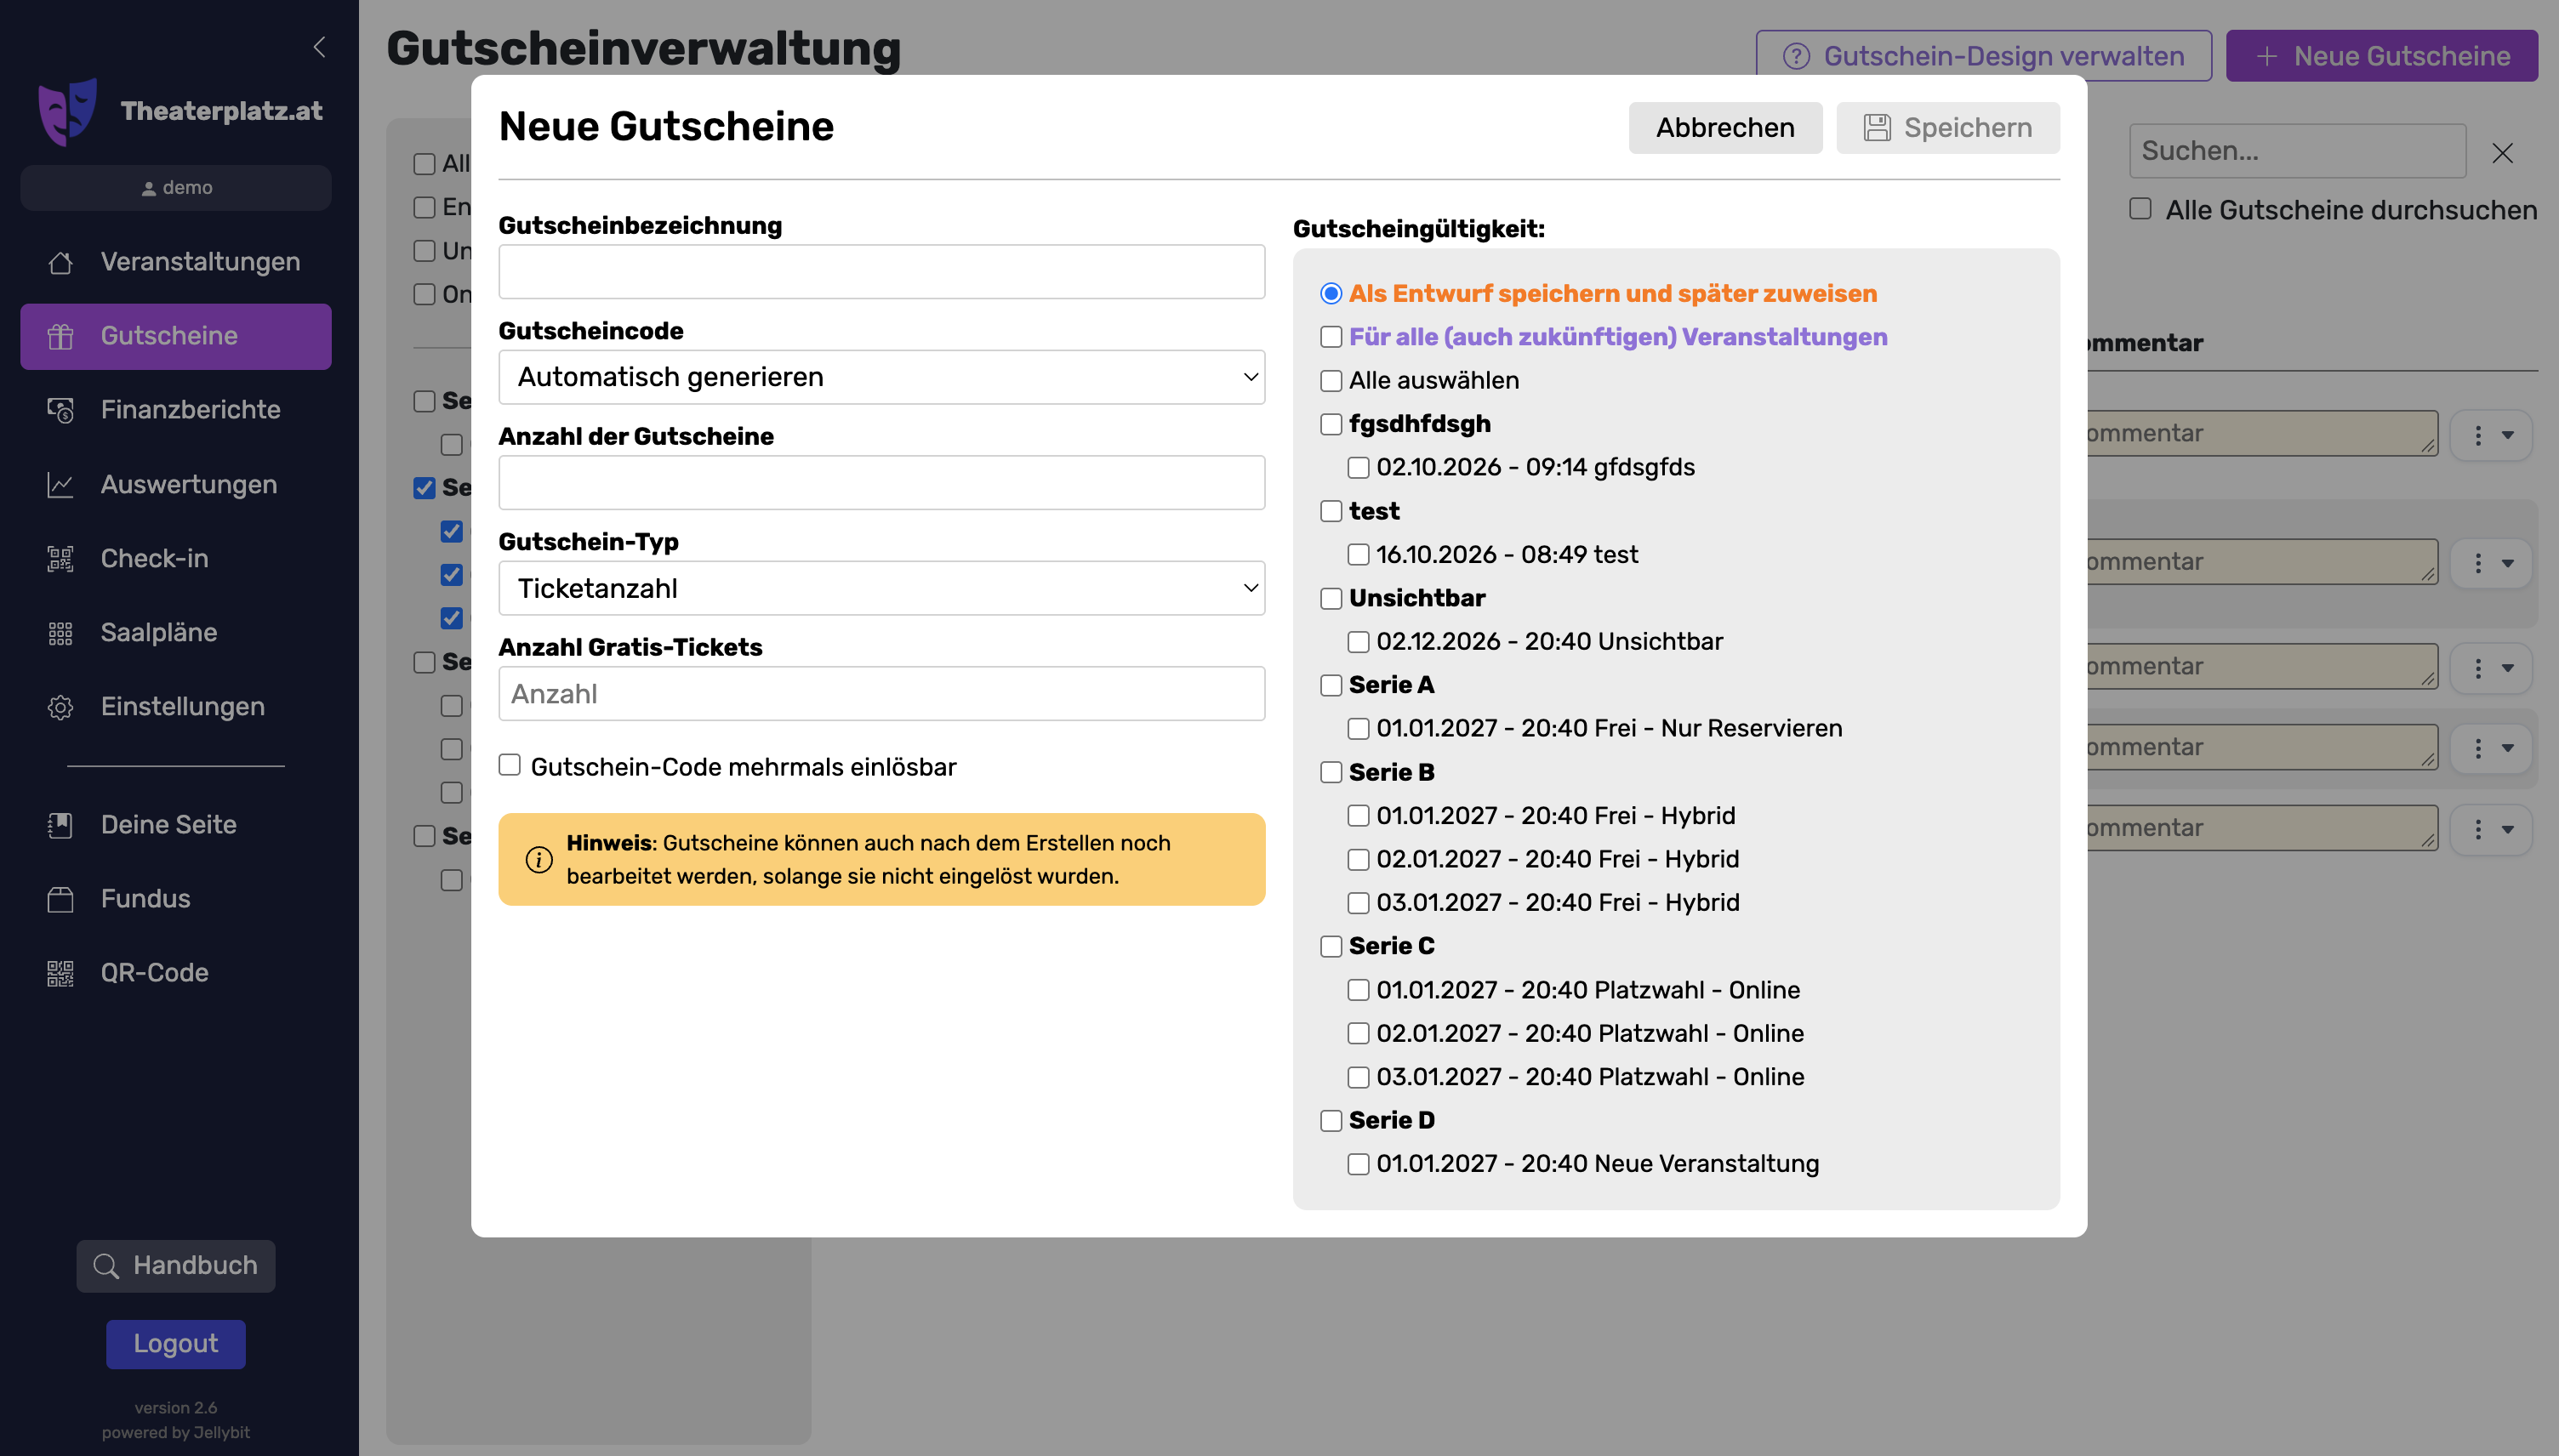
Task: Tick the Alle auswählen checkbox
Action: (1331, 381)
